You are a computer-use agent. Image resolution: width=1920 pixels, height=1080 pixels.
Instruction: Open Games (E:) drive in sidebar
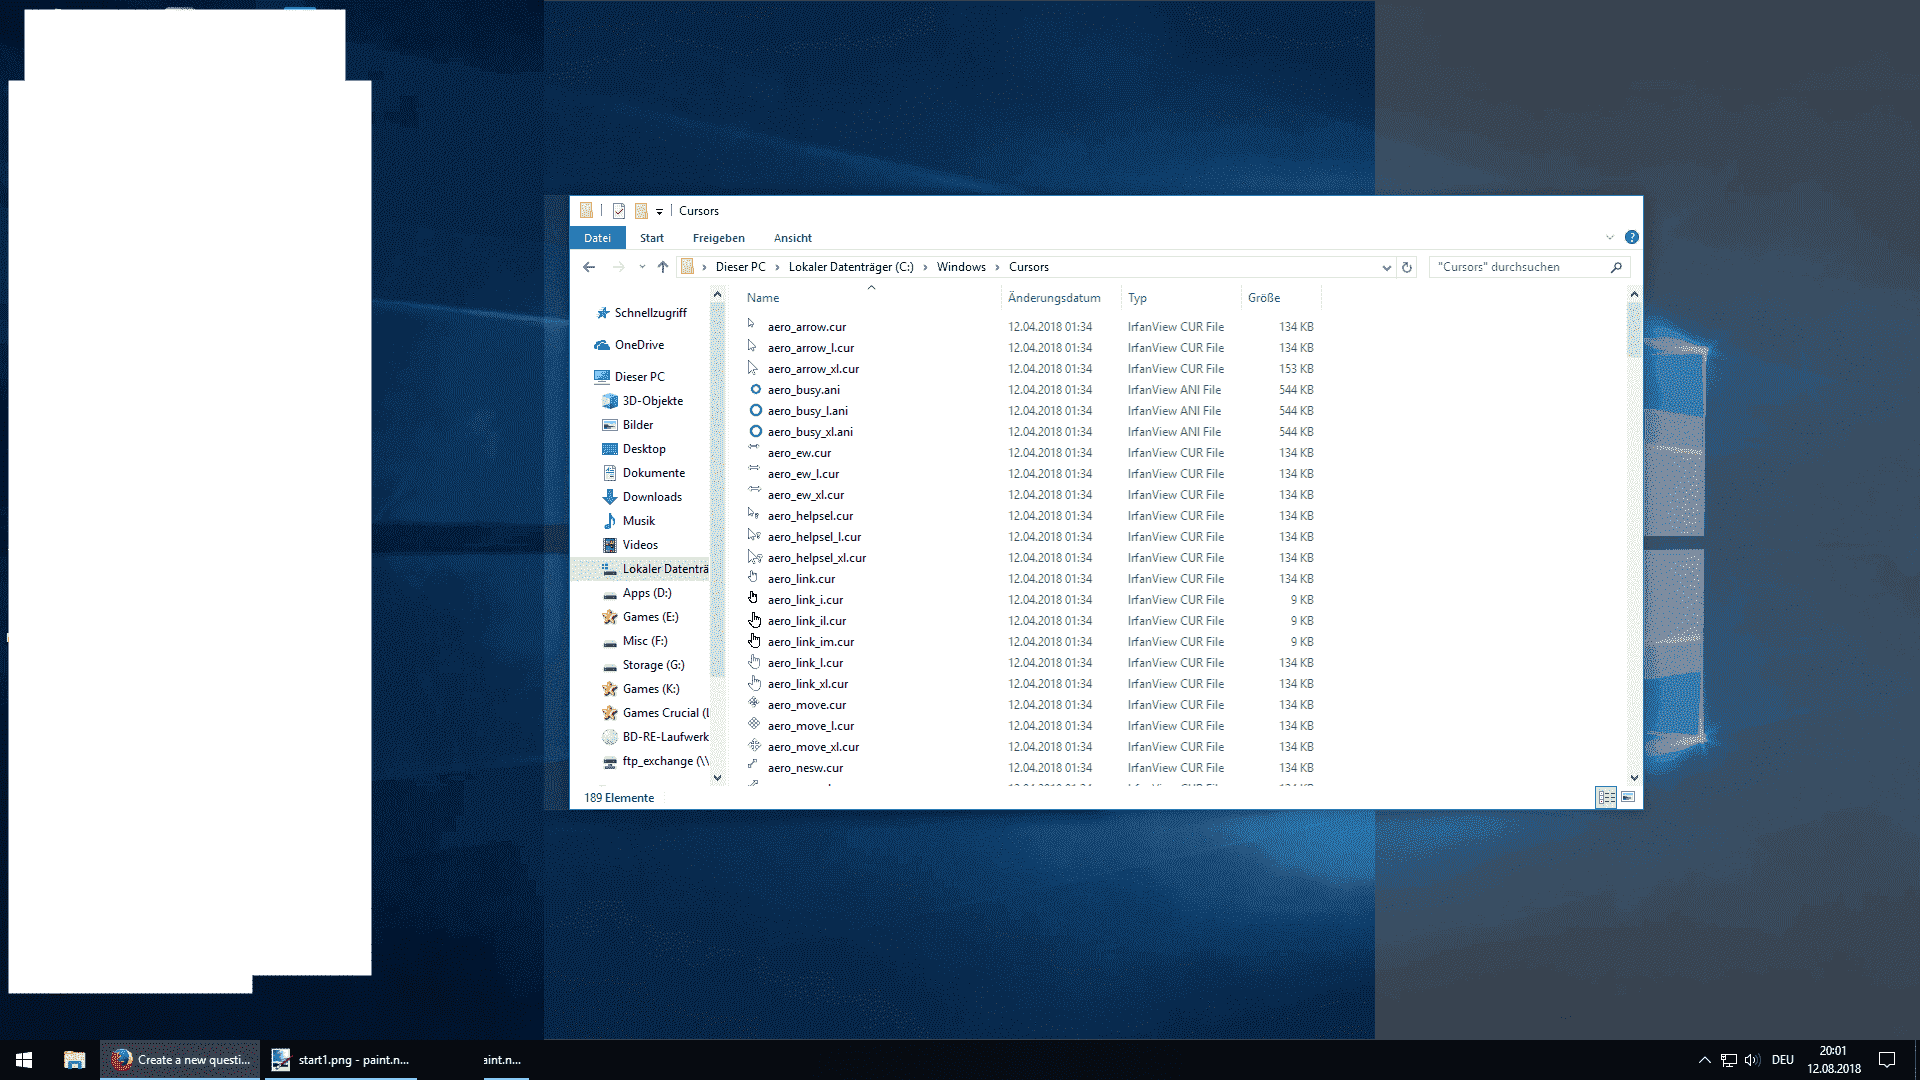click(650, 617)
